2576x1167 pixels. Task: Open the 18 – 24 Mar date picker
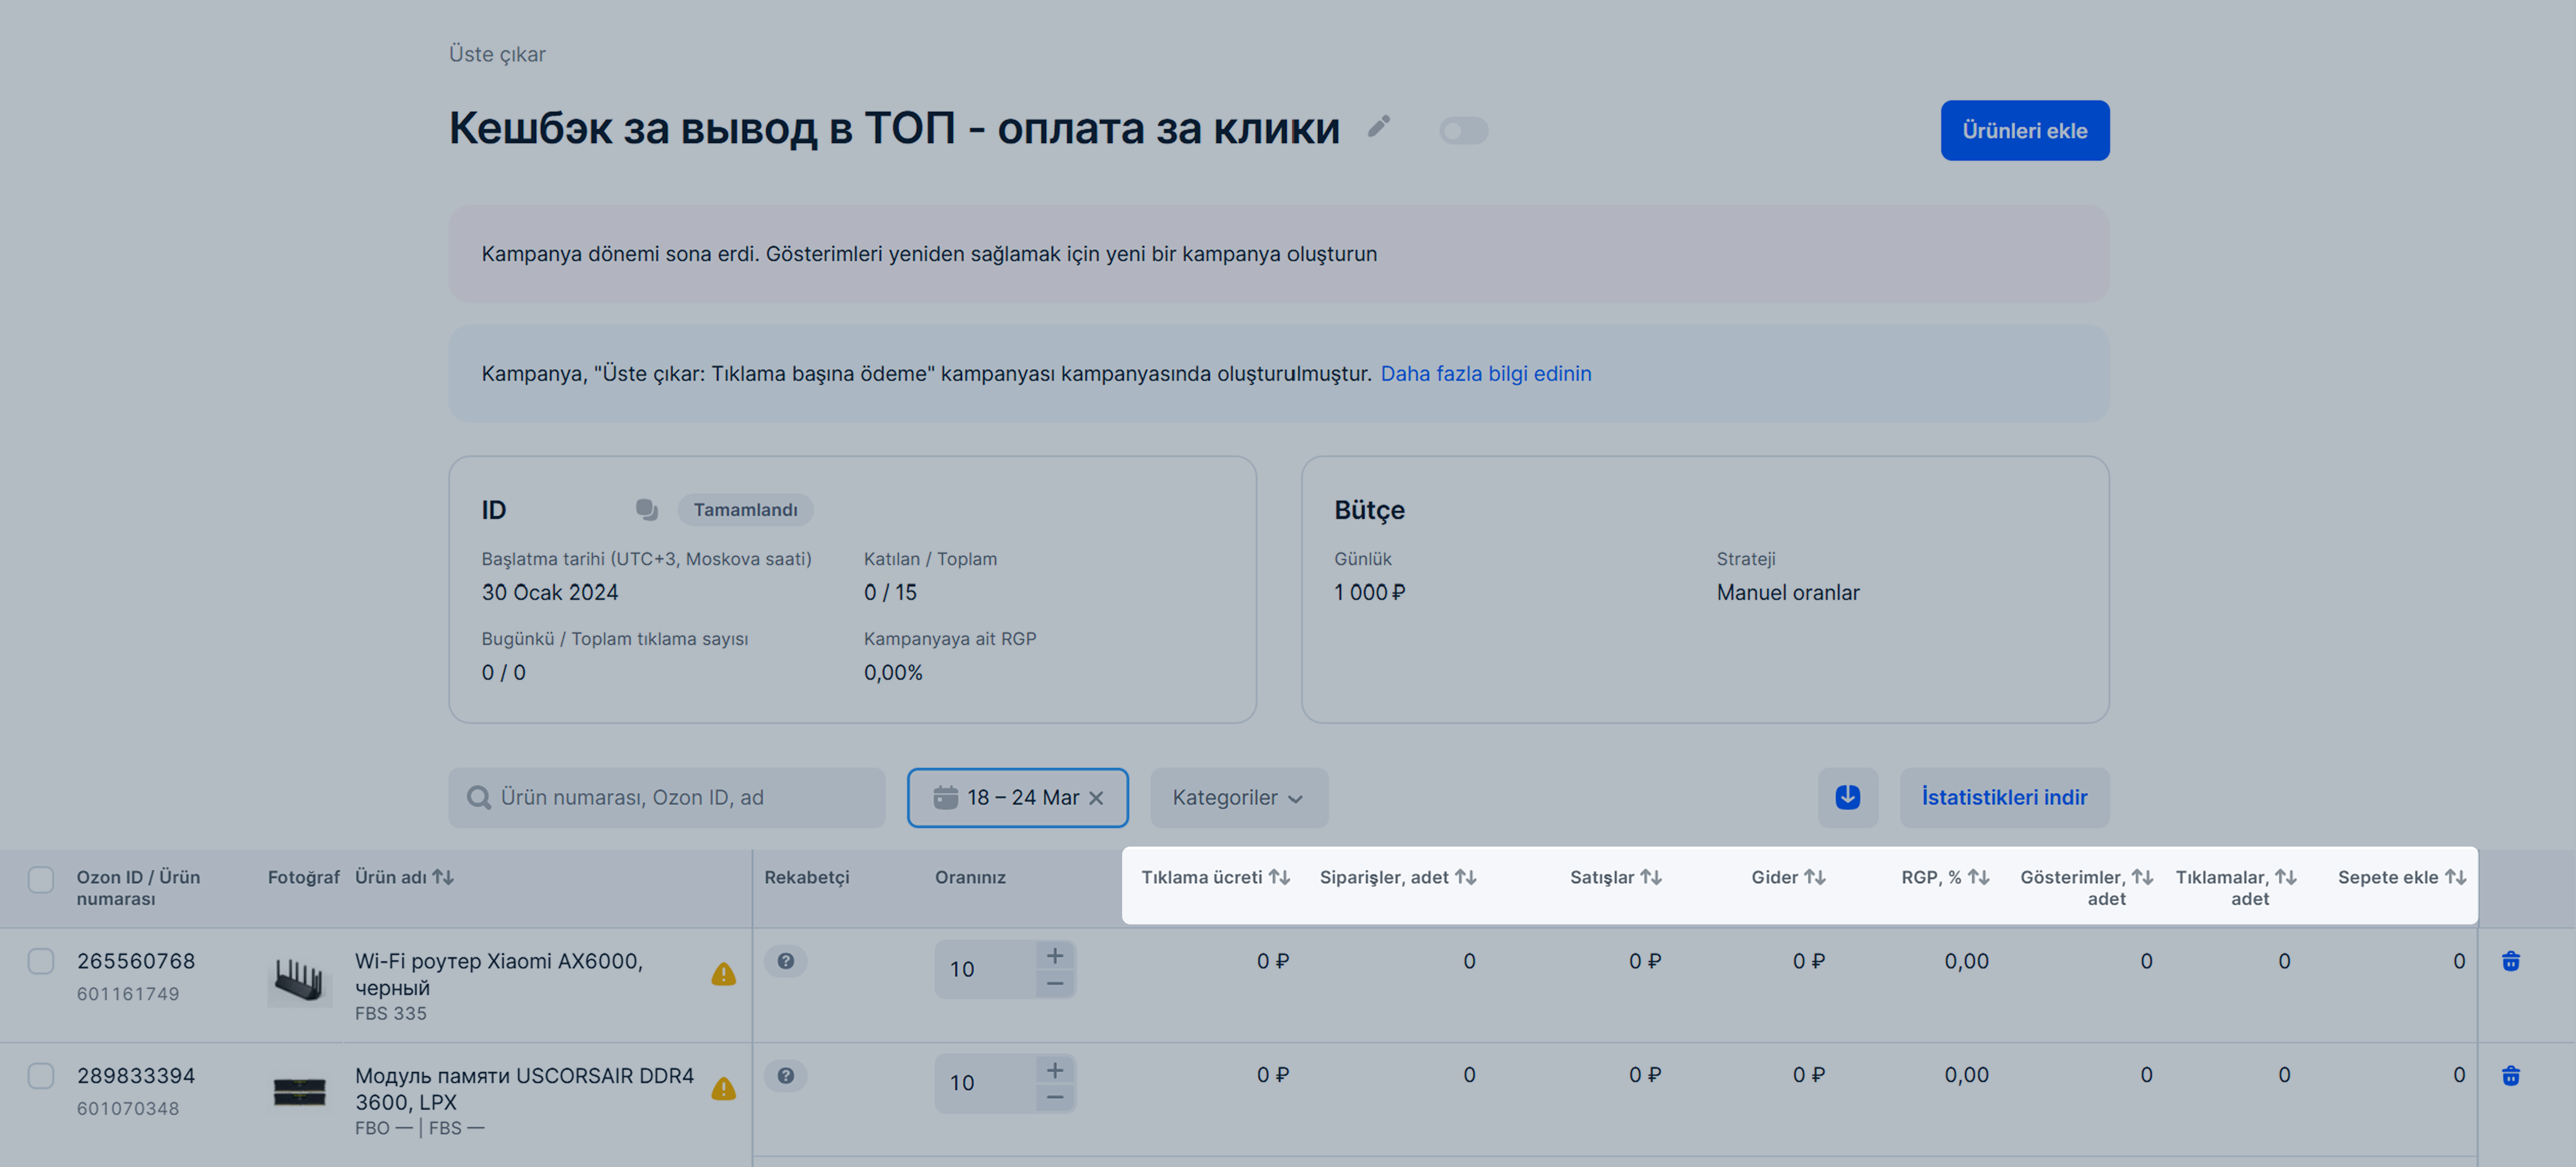point(1017,797)
